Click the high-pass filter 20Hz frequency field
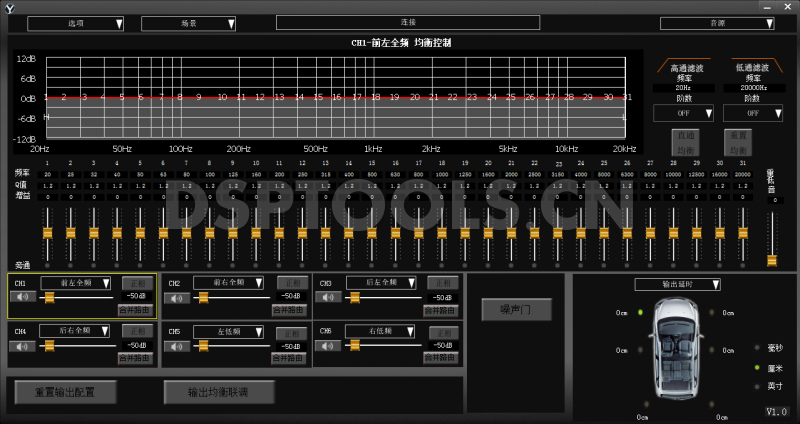The image size is (800, 424). [x=683, y=87]
